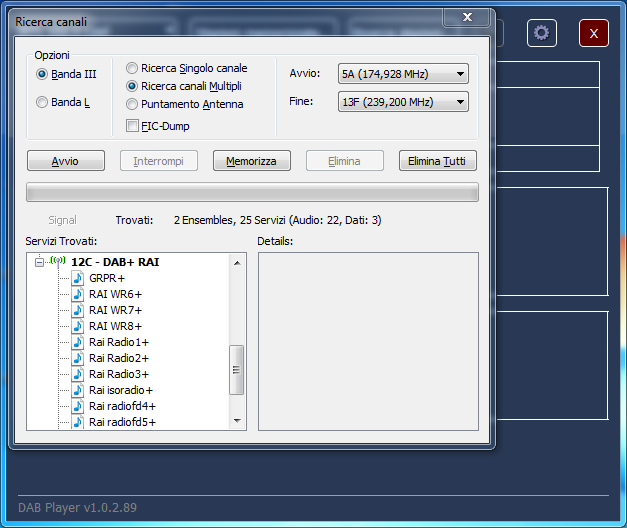This screenshot has height=528, width=627.
Task: Click the audio icon beside RAI WR8+
Action: pos(78,326)
